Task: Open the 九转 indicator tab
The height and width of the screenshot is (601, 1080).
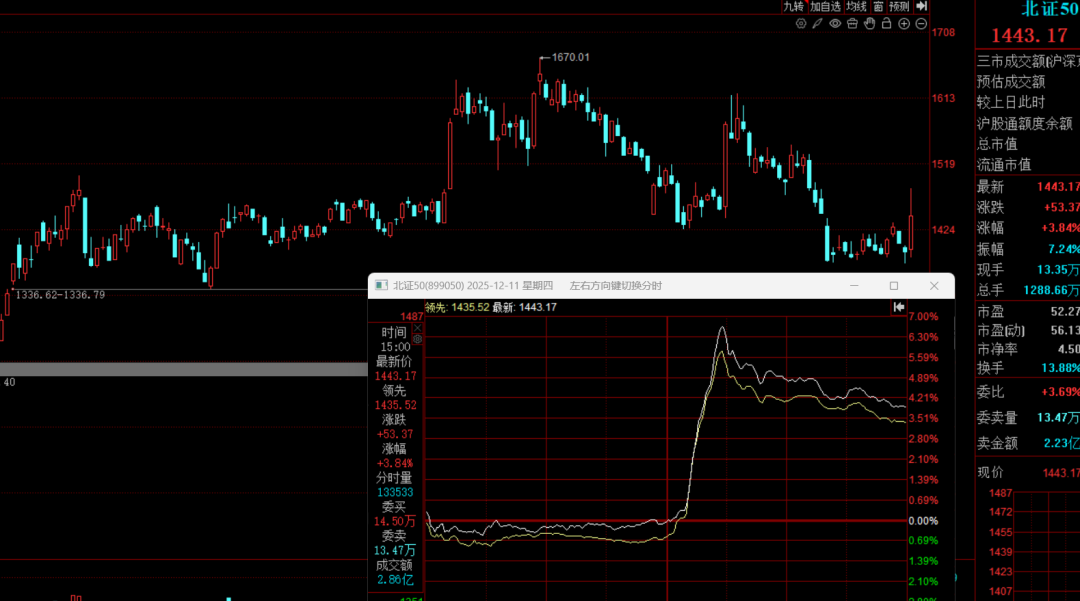Action: click(793, 6)
